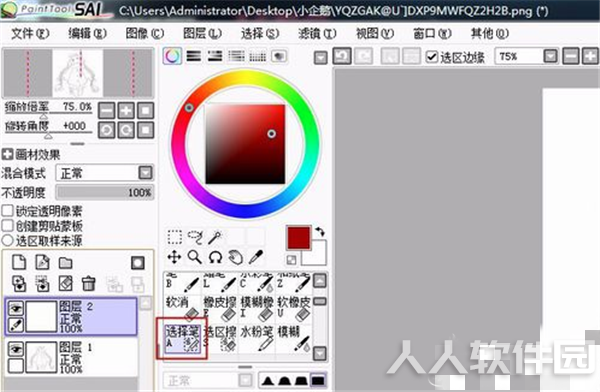Click the toolbar zoom in plus button
The image size is (600, 392).
(x=590, y=57)
